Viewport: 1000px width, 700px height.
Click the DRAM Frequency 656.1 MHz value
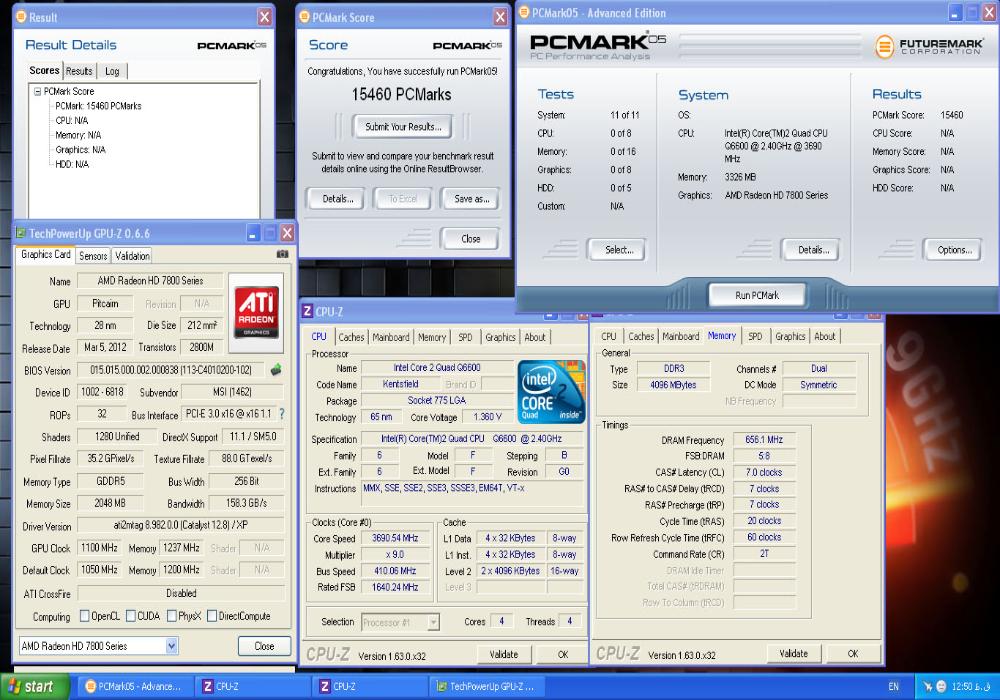[x=763, y=439]
